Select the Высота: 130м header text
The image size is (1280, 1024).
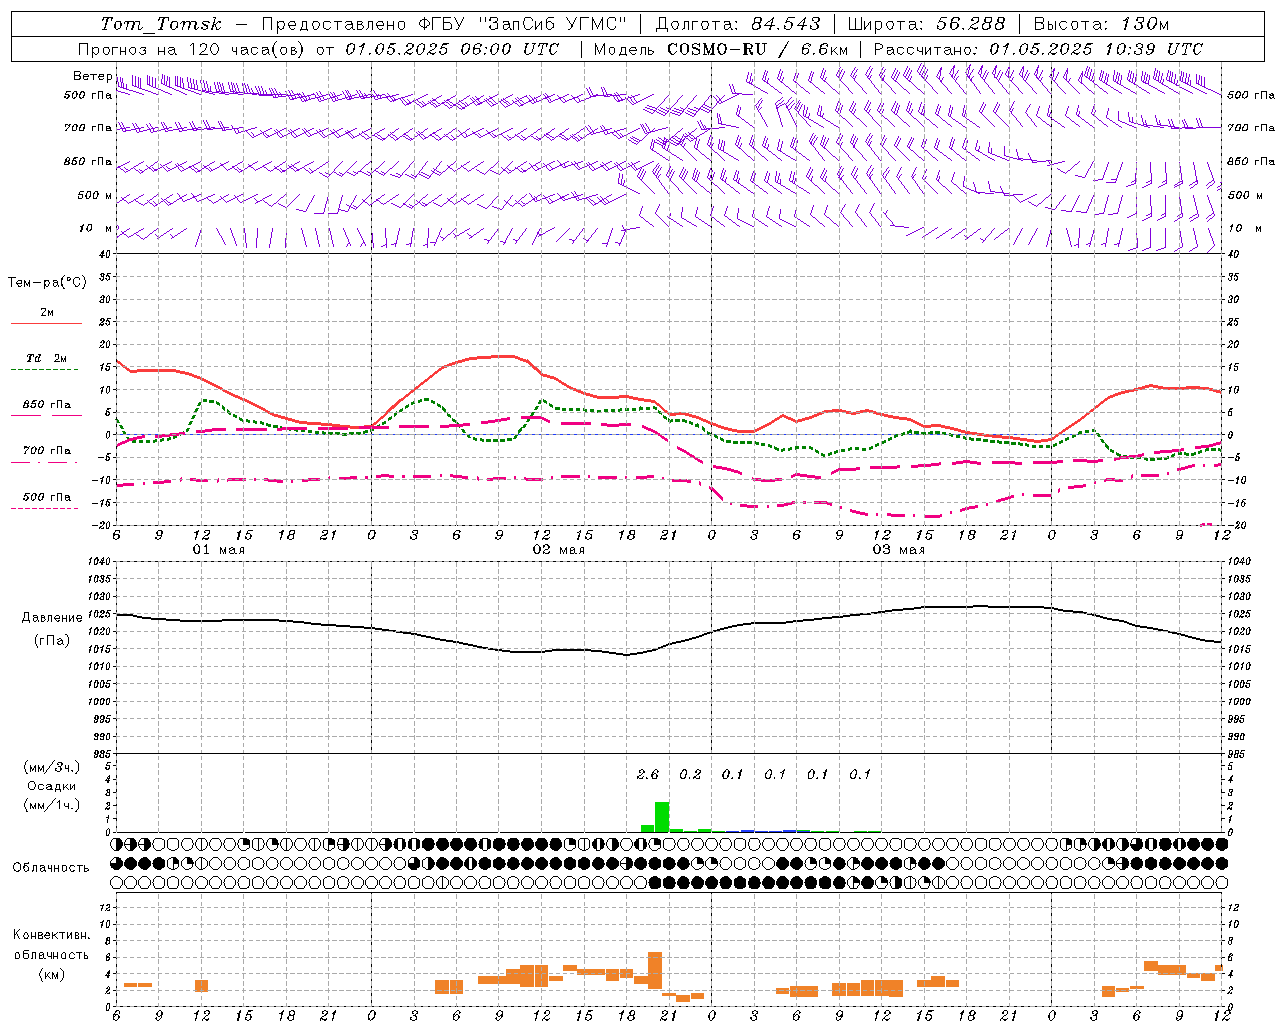tap(1101, 24)
